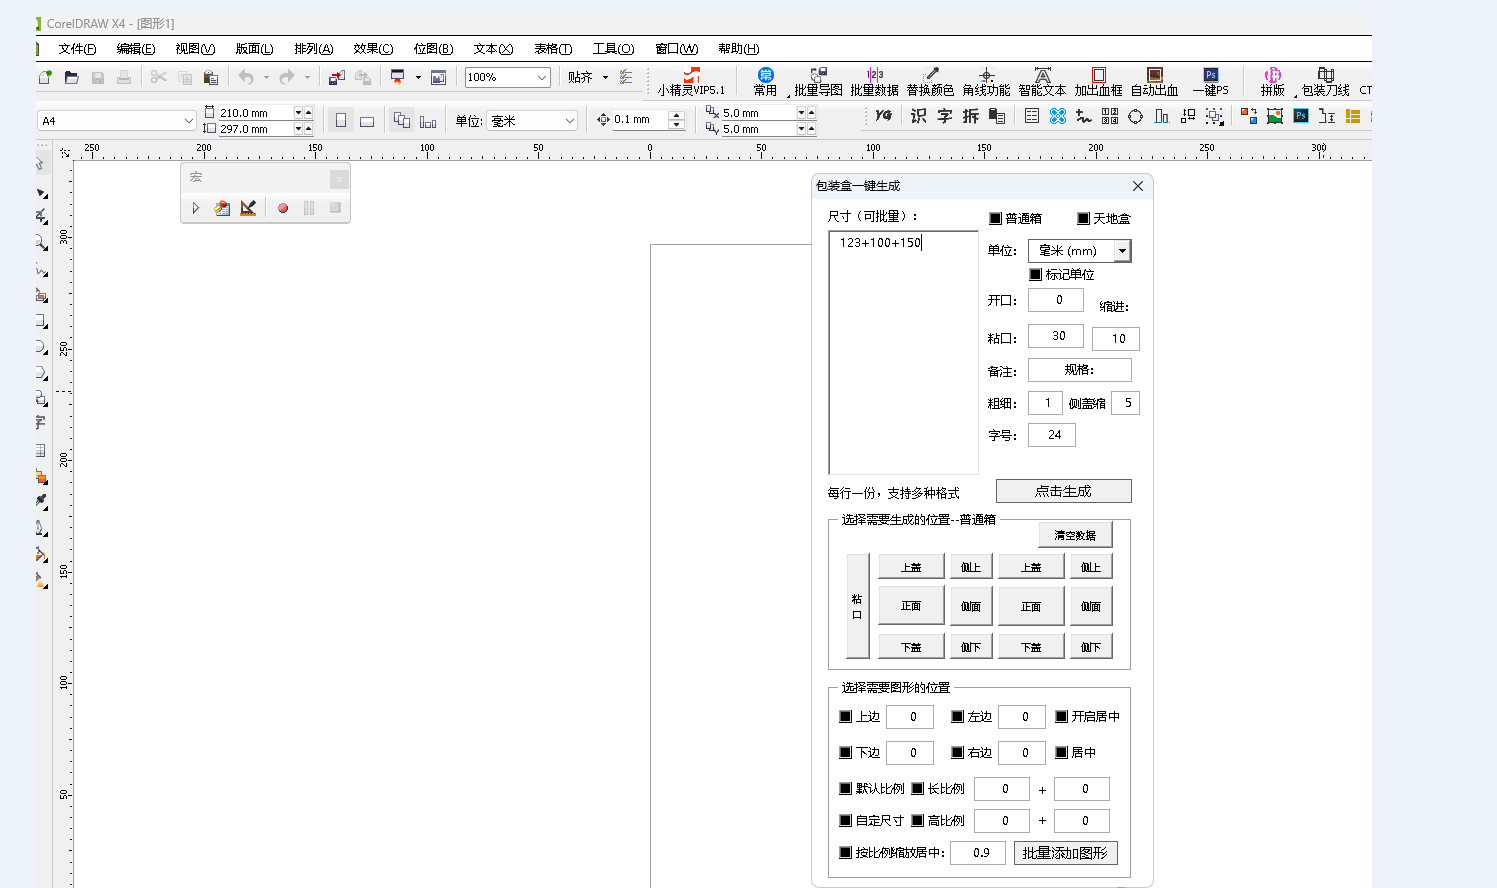1497x888 pixels.
Task: Open 批量导图 batch export tool
Action: coord(818,82)
